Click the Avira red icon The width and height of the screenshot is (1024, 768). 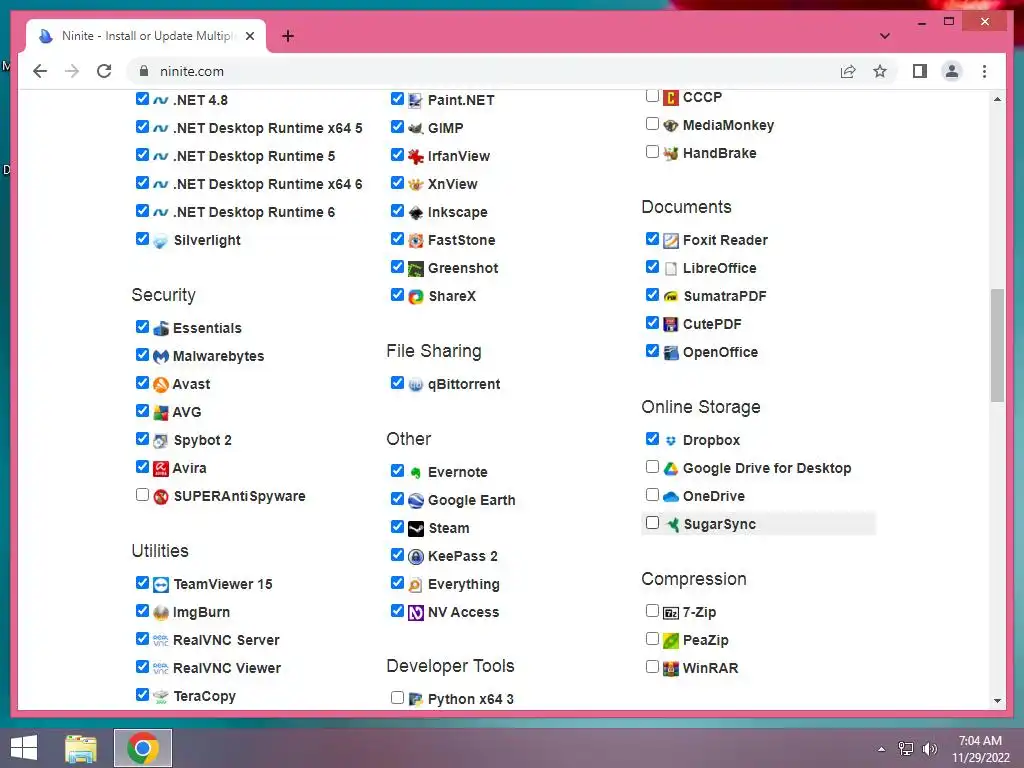[x=161, y=468]
